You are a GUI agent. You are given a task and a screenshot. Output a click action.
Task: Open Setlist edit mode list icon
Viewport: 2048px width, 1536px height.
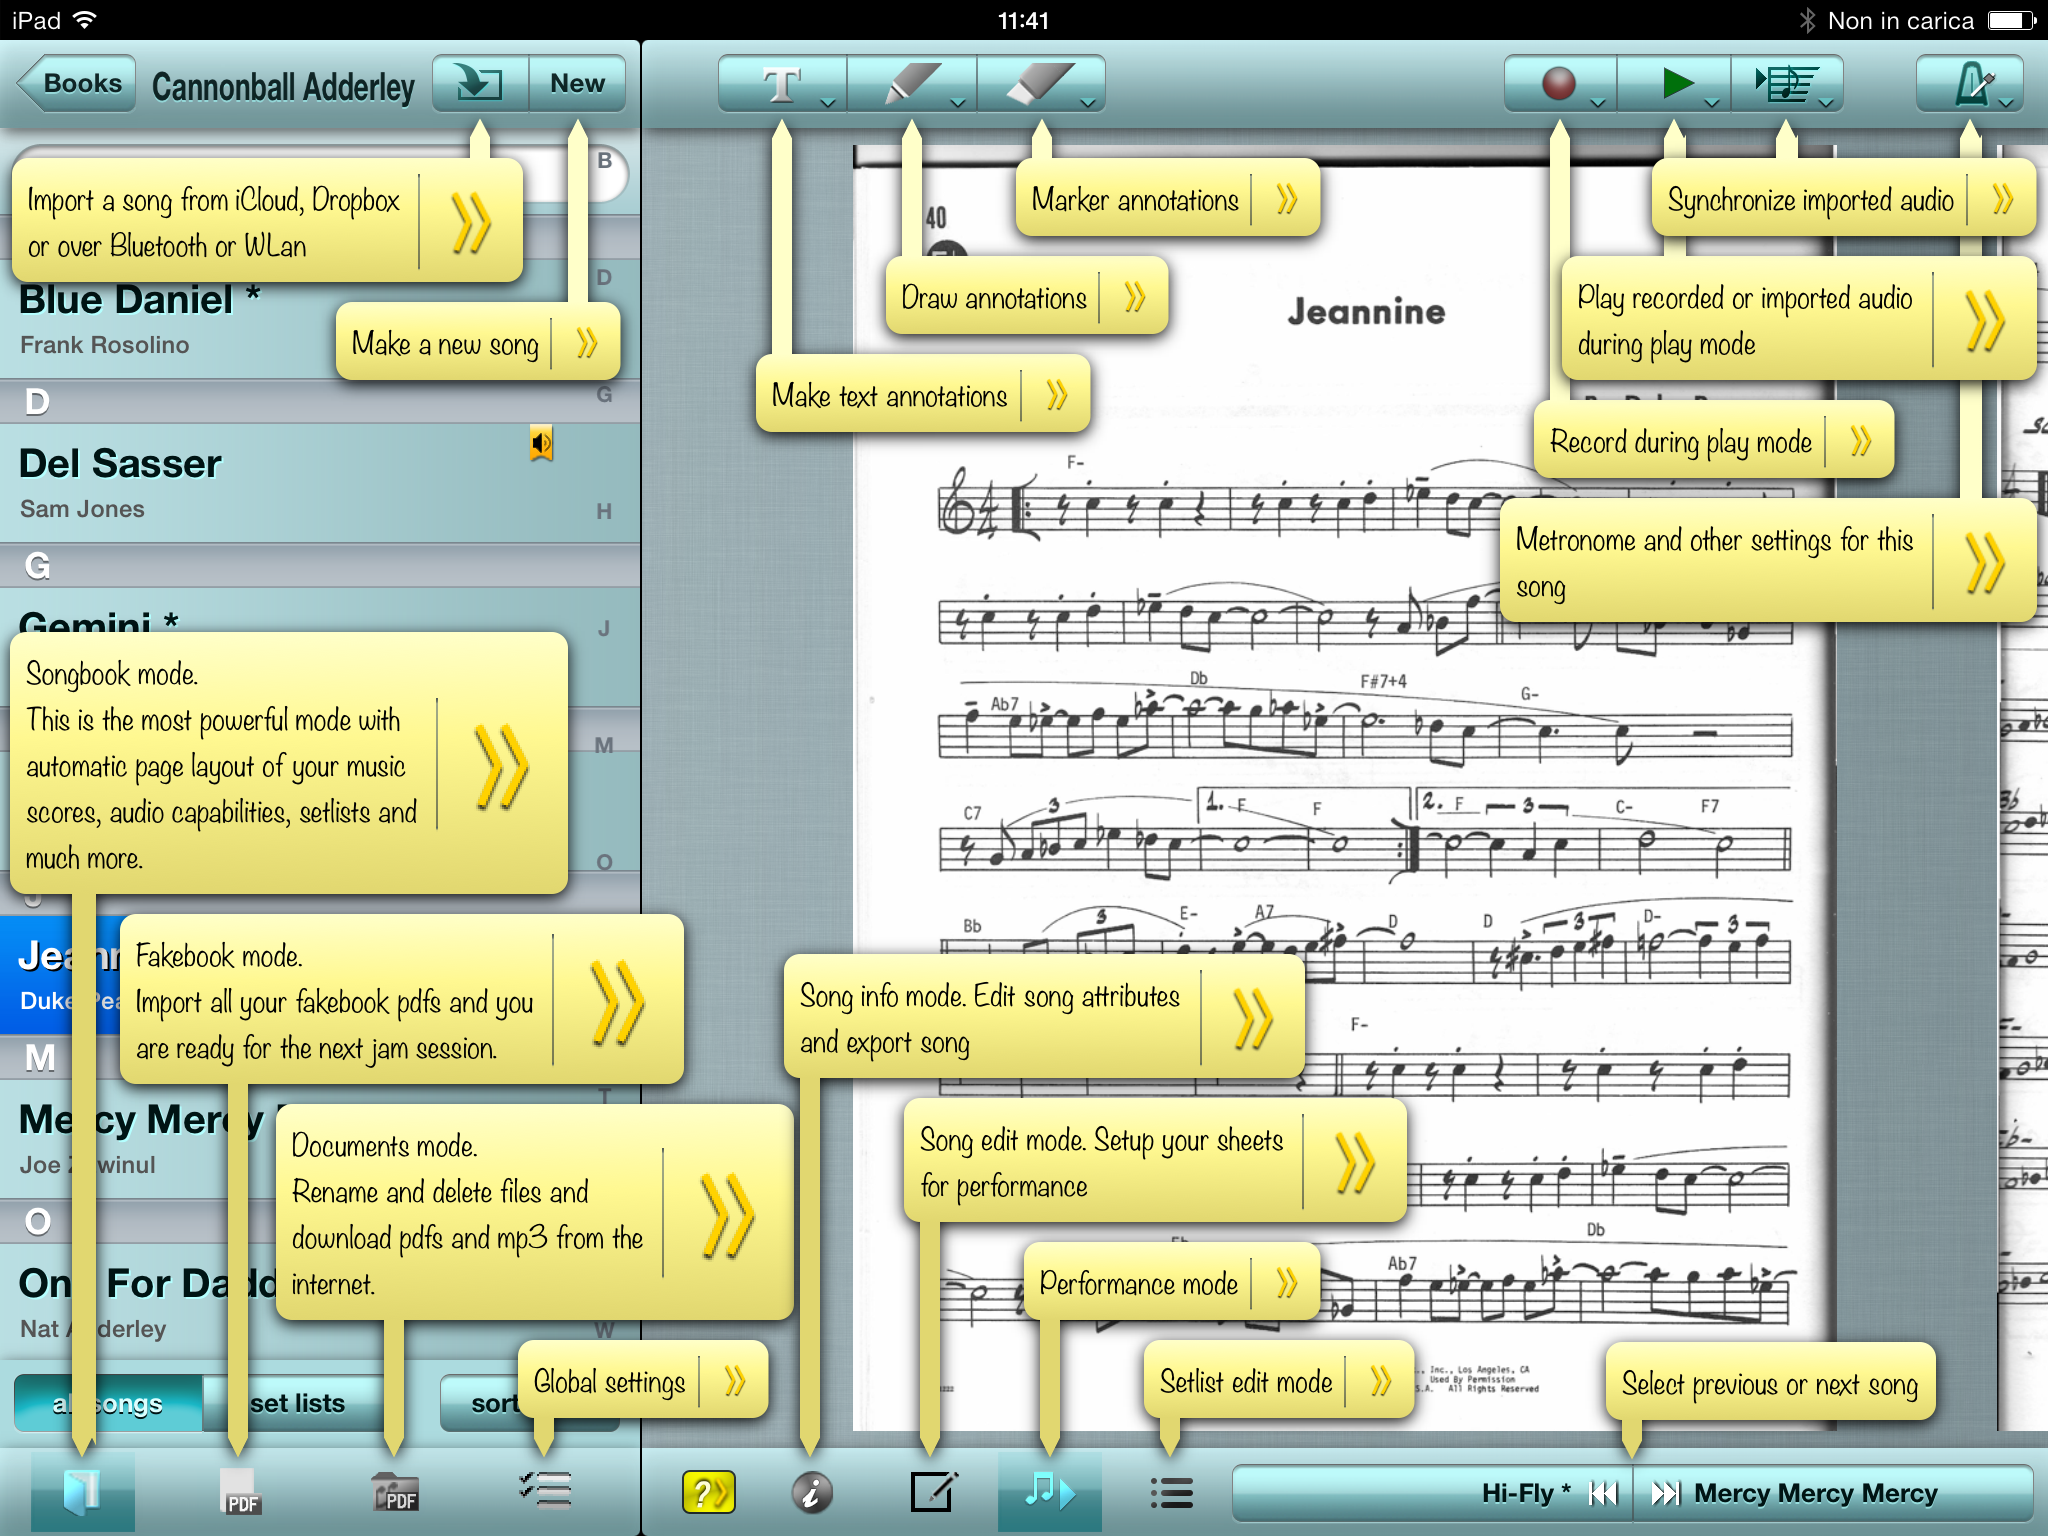pyautogui.click(x=1171, y=1493)
